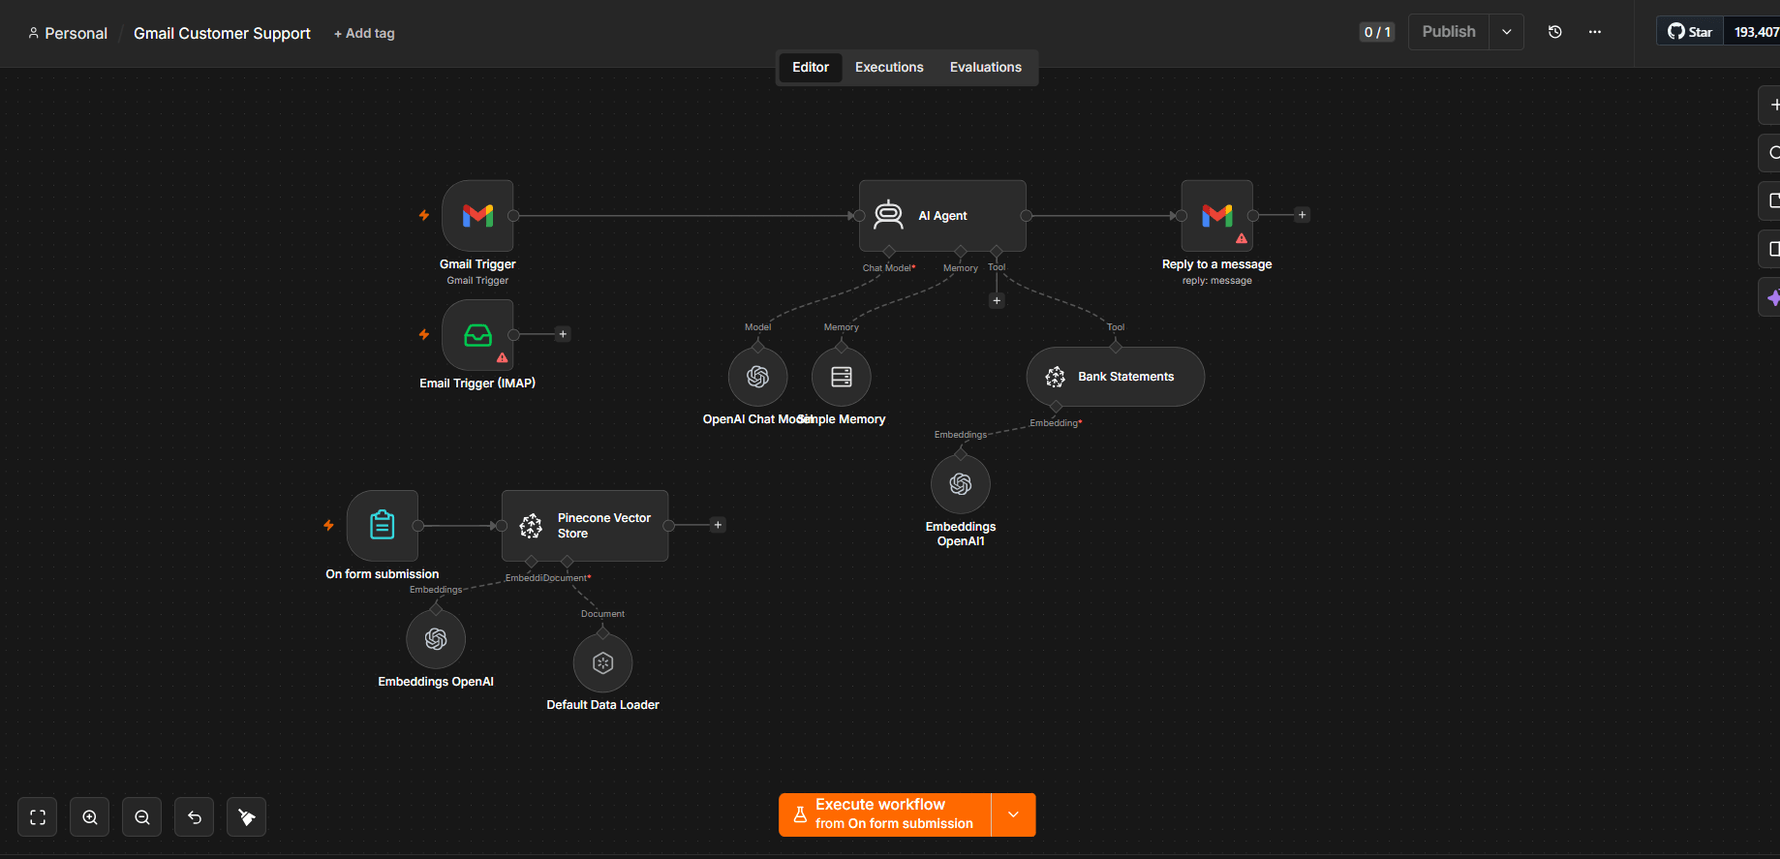This screenshot has width=1780, height=859.
Task: Click the Default Data Loader node
Action: [x=603, y=663]
